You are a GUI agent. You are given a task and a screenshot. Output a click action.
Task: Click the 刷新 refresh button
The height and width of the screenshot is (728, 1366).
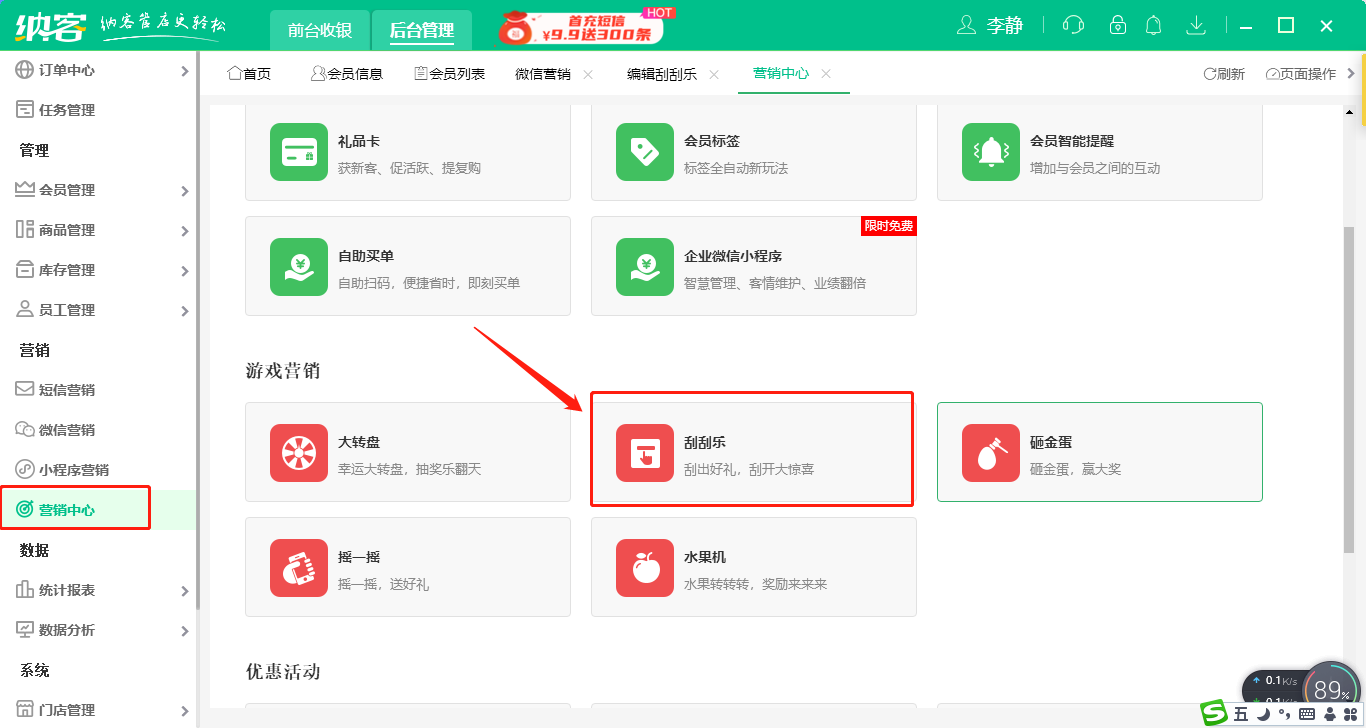point(1224,74)
